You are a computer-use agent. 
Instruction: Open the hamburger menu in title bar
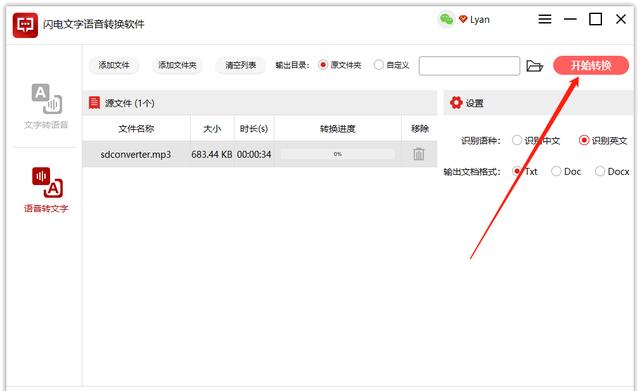544,19
